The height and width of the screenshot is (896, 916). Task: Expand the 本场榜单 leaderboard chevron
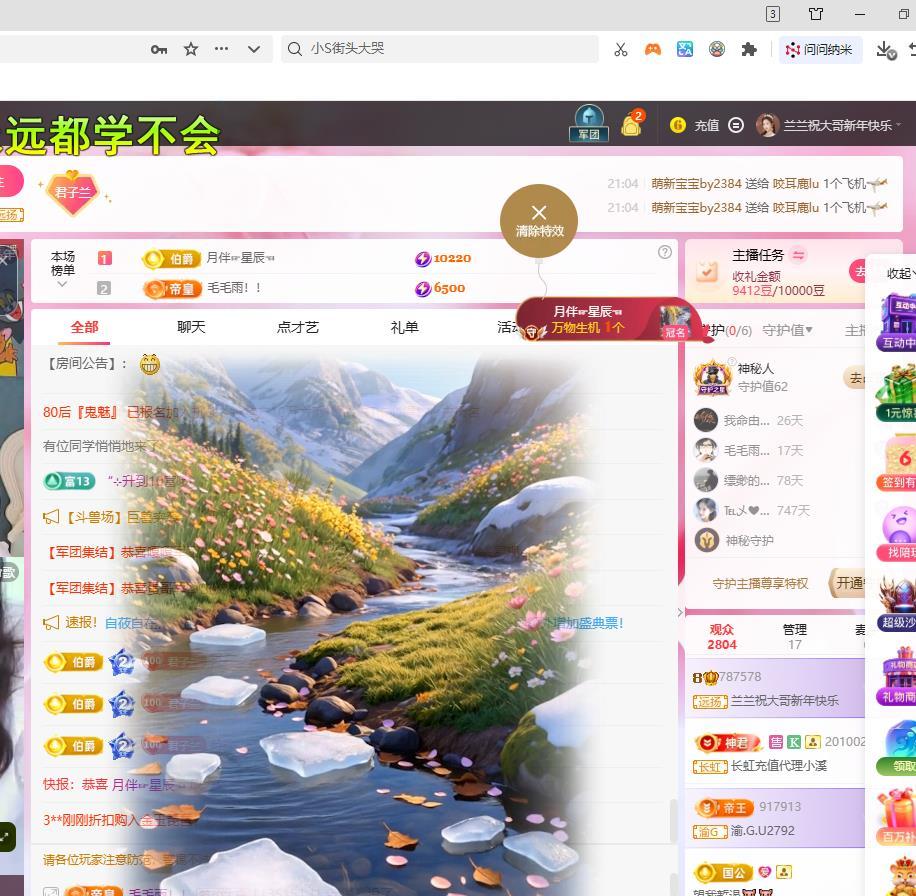click(62, 283)
